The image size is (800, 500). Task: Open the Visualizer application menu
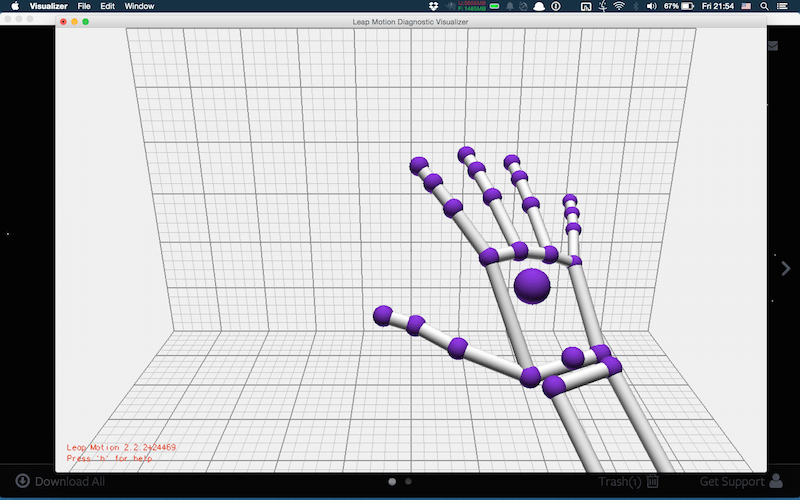pyautogui.click(x=48, y=6)
